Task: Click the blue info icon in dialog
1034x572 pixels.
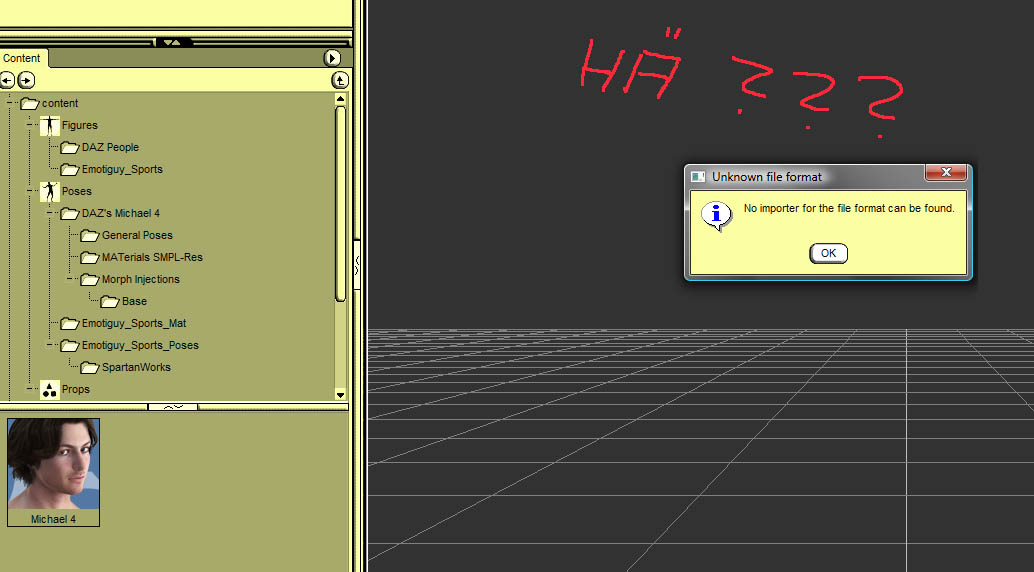Action: click(716, 215)
